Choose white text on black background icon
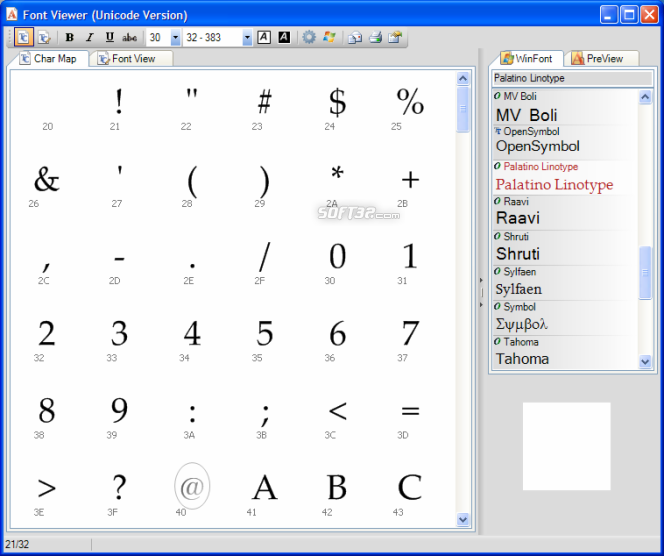This screenshot has width=664, height=556. (x=284, y=37)
